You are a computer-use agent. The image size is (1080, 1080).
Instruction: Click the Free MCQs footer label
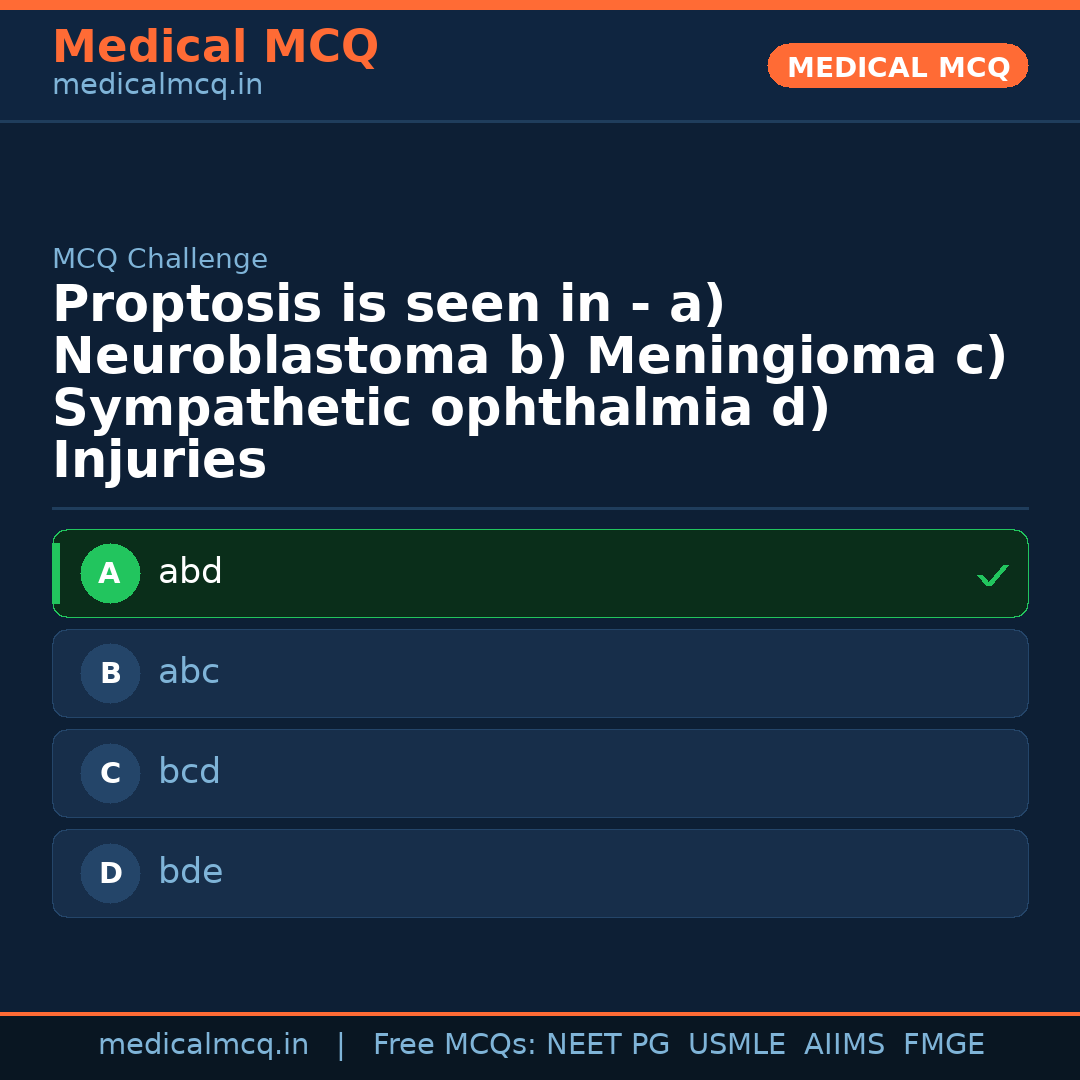pyautogui.click(x=453, y=1043)
